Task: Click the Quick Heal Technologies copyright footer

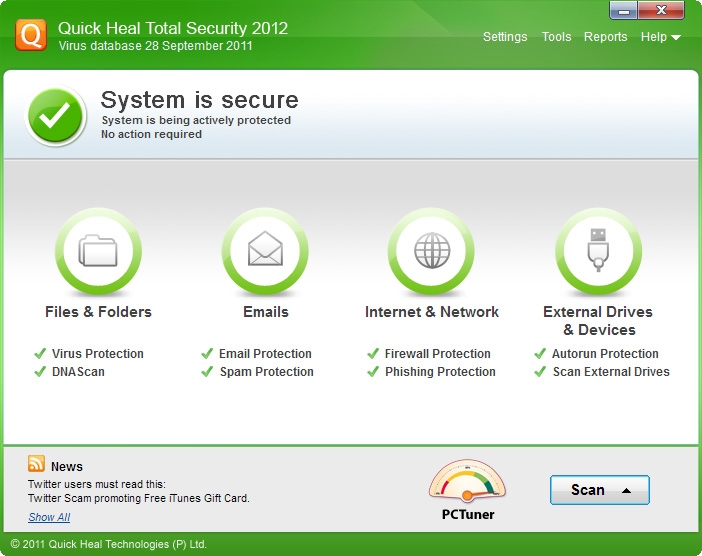Action: click(108, 544)
